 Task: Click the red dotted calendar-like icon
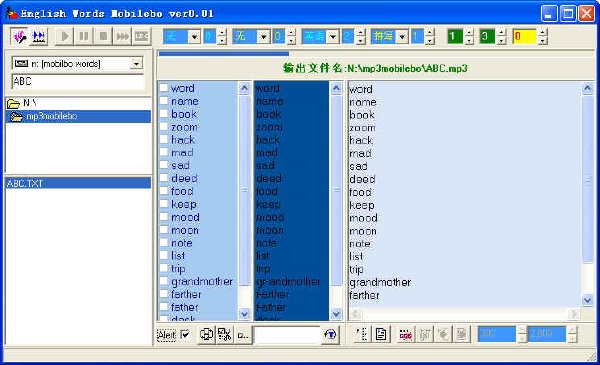[x=406, y=335]
